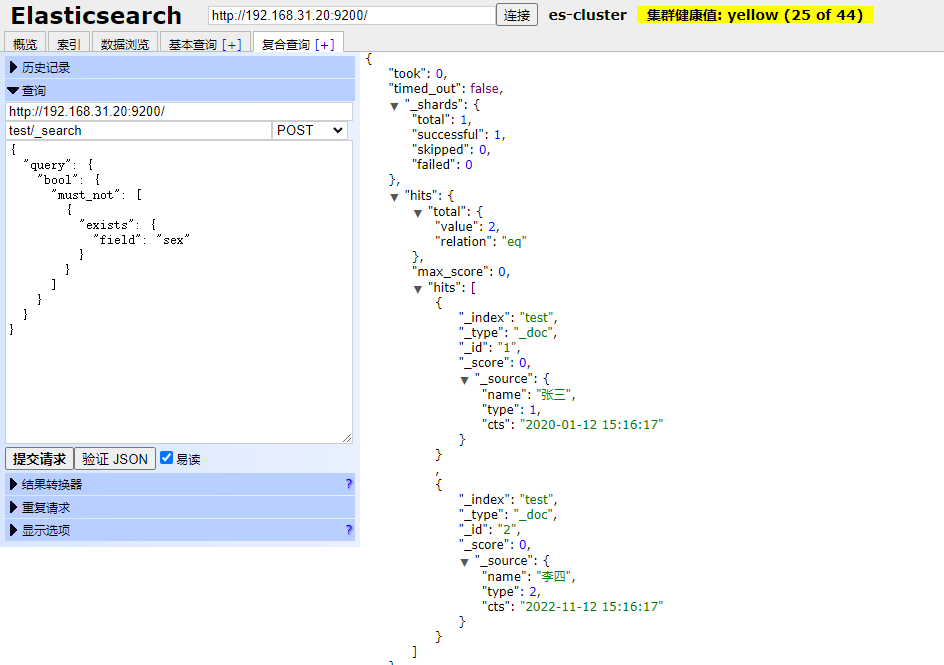This screenshot has width=944, height=665.
Task: Click the "must_not" line in query body
Action: coord(97,194)
